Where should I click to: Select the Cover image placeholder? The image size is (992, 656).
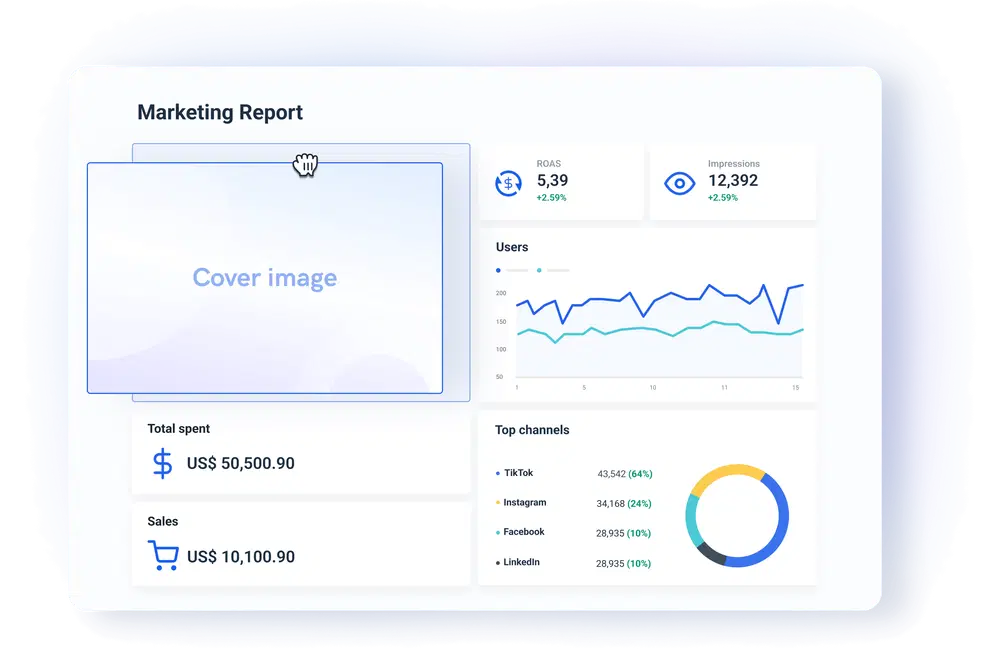click(265, 278)
